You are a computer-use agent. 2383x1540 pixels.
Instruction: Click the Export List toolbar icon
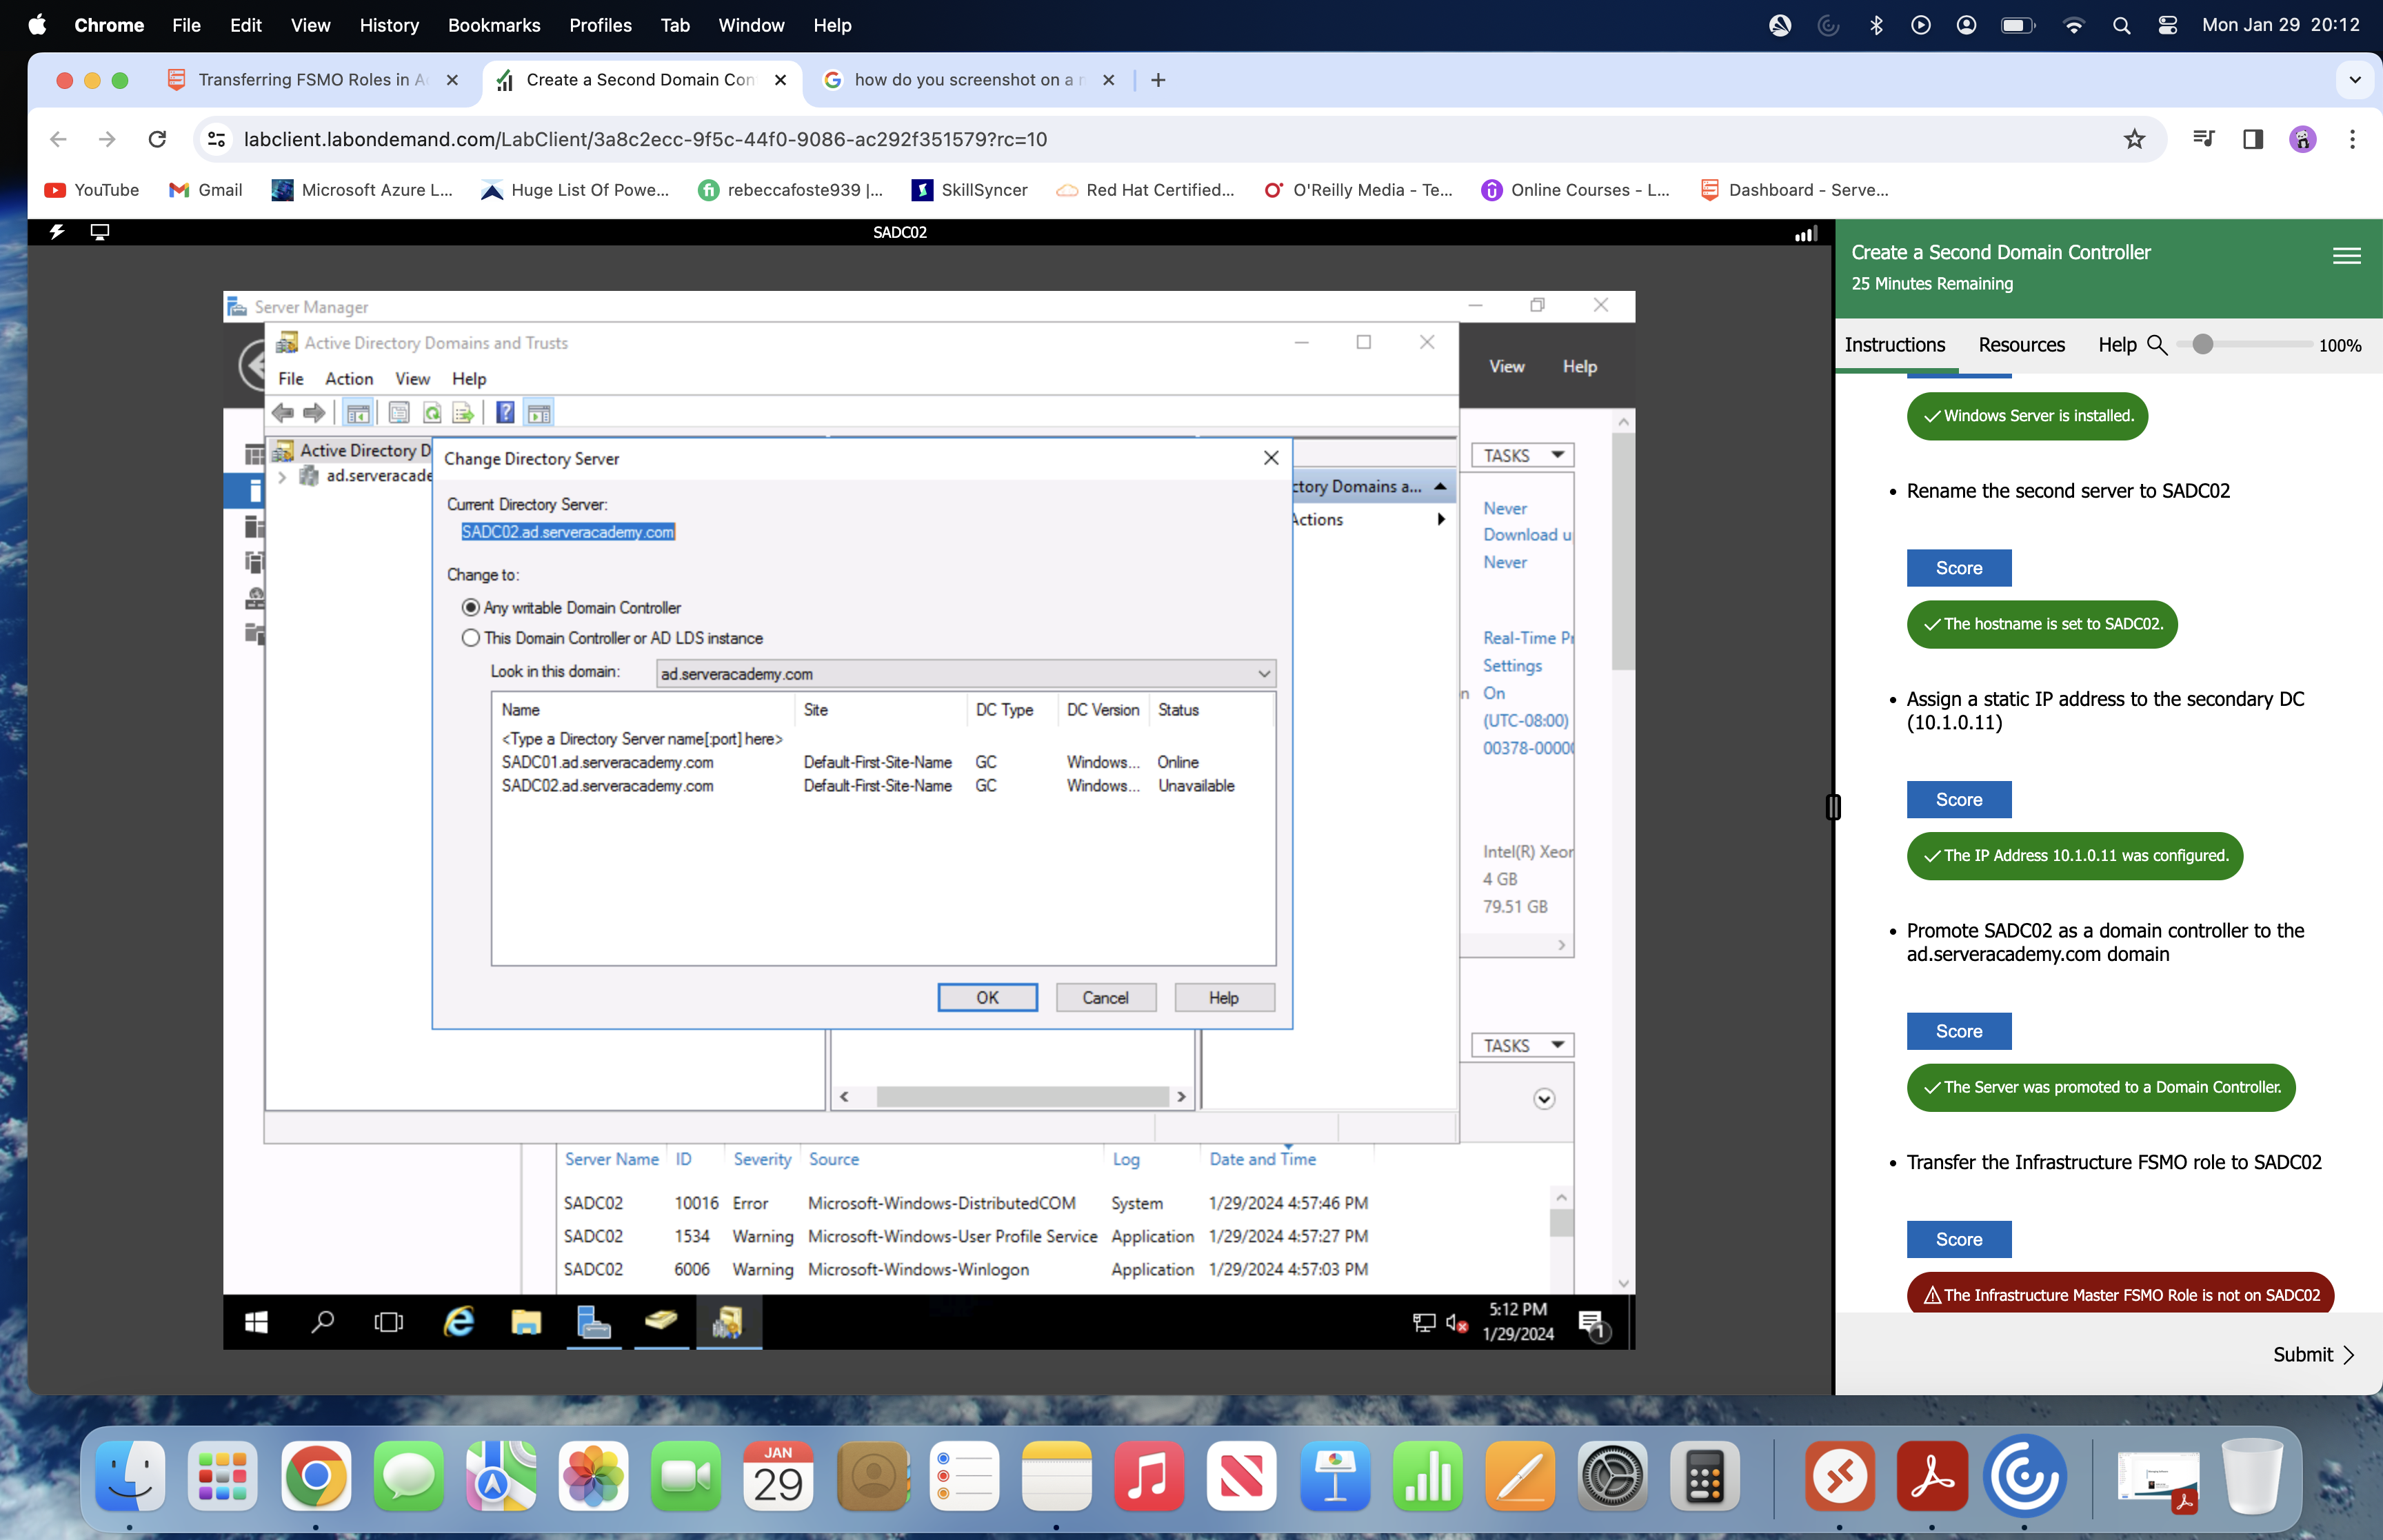[463, 413]
